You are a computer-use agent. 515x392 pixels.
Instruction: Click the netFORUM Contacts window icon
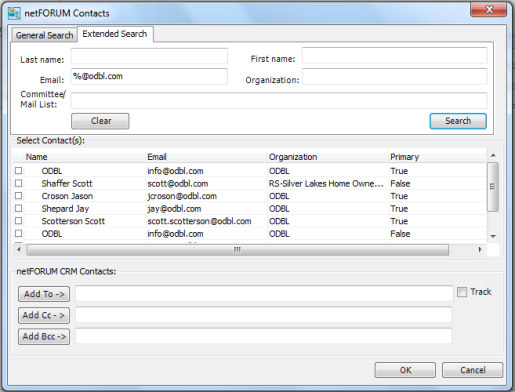(14, 13)
